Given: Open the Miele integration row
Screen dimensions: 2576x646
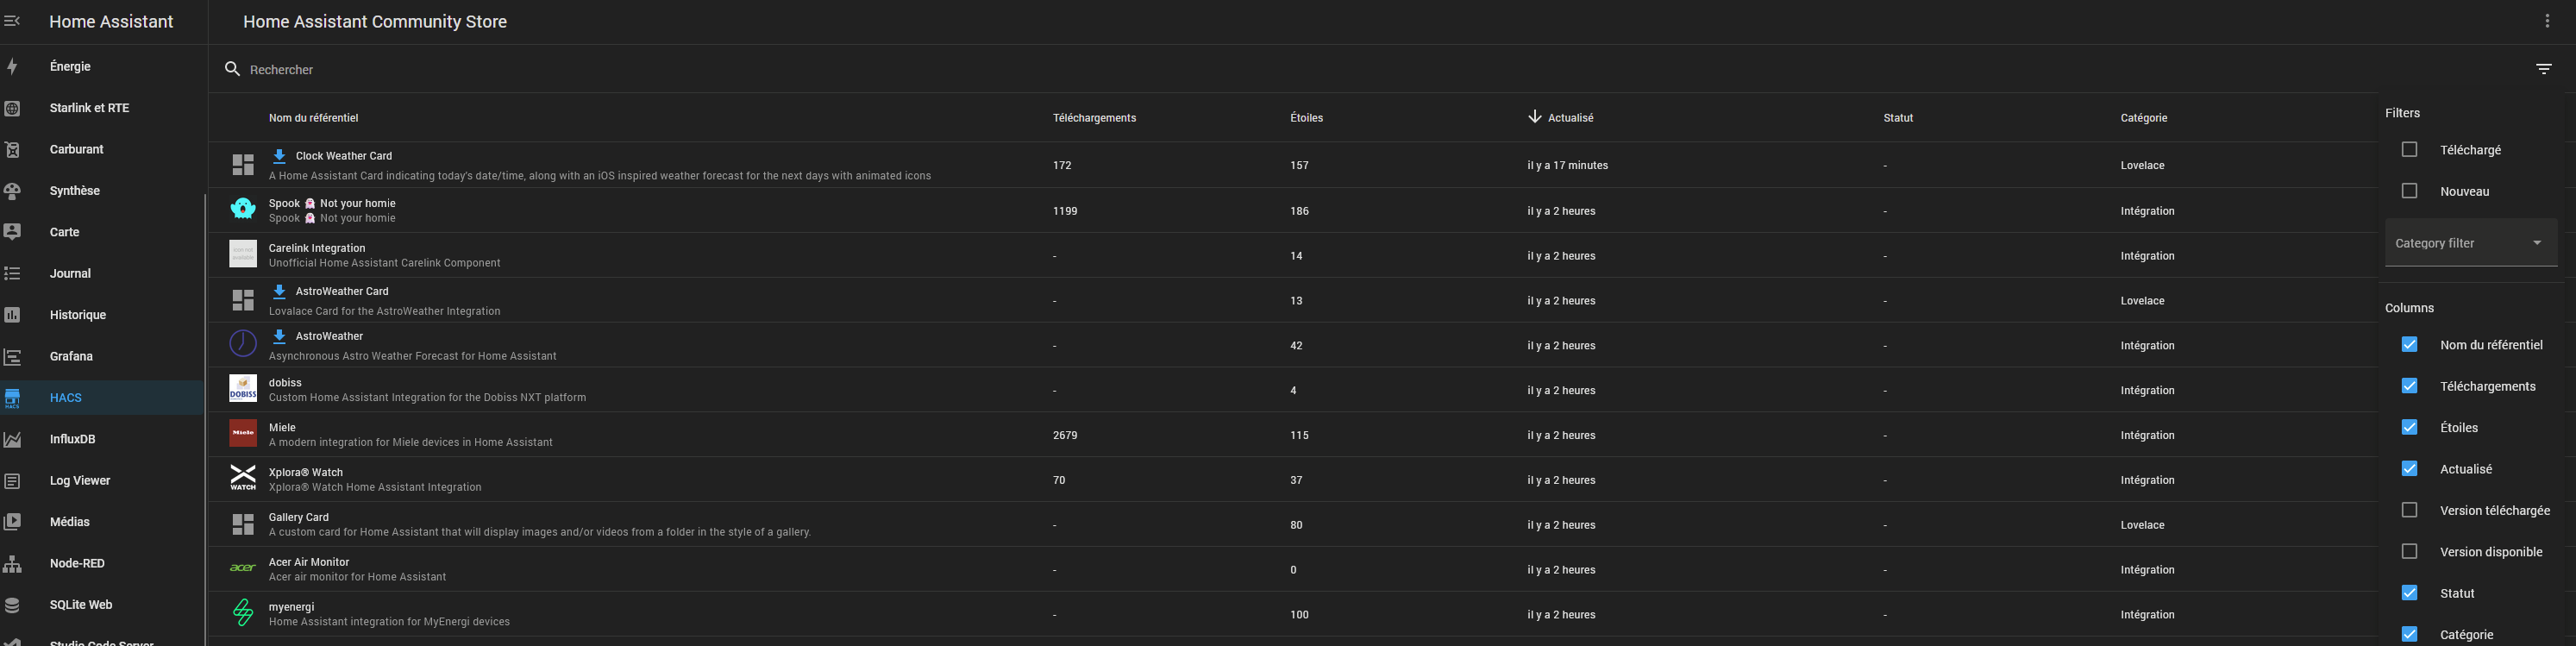Looking at the screenshot, I should pos(1292,435).
